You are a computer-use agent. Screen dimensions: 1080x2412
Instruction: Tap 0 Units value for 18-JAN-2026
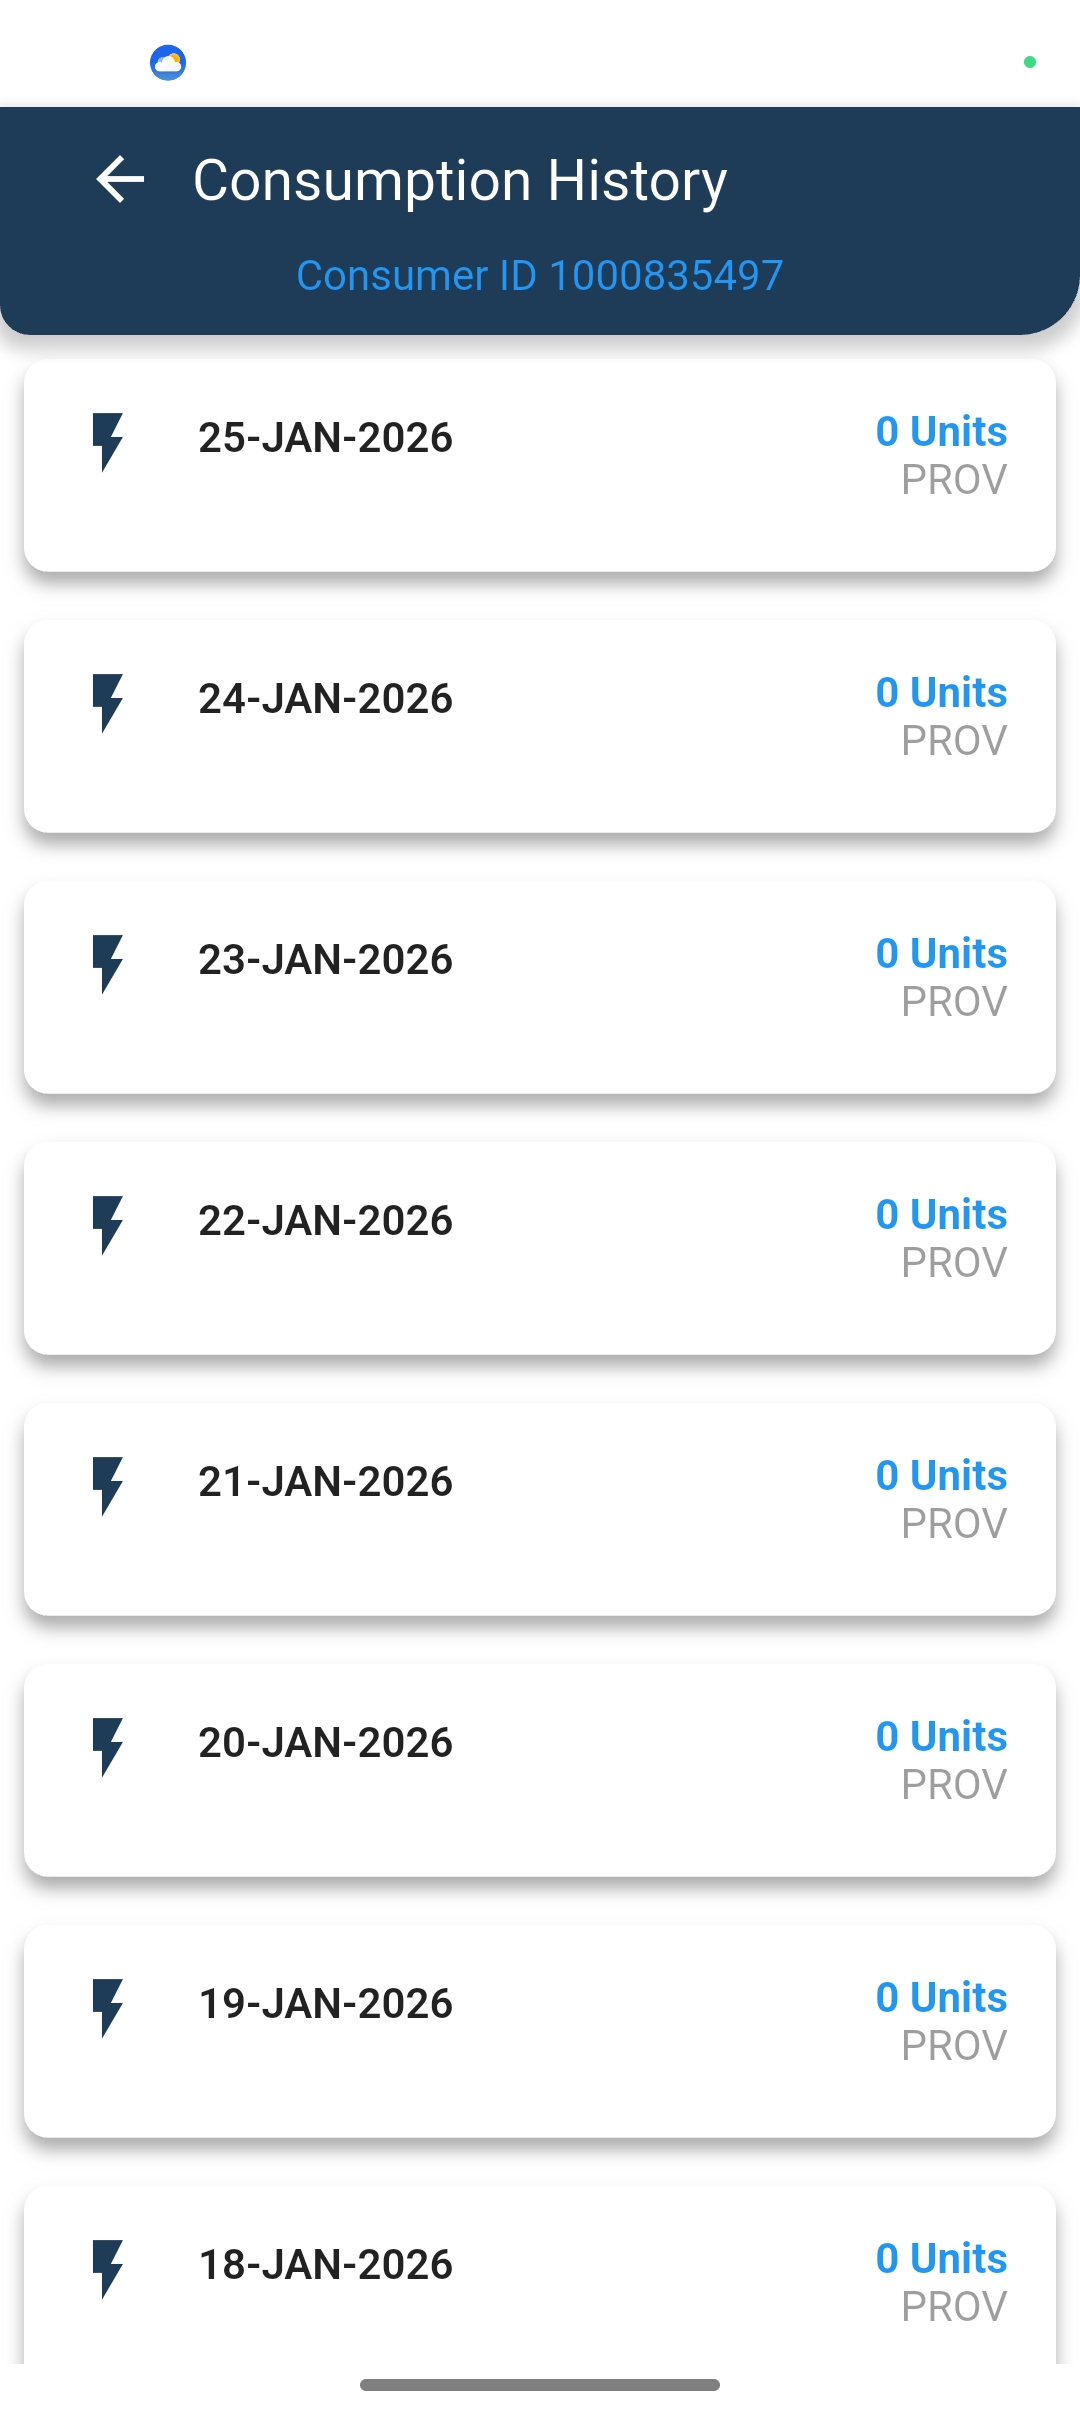[x=941, y=2259]
